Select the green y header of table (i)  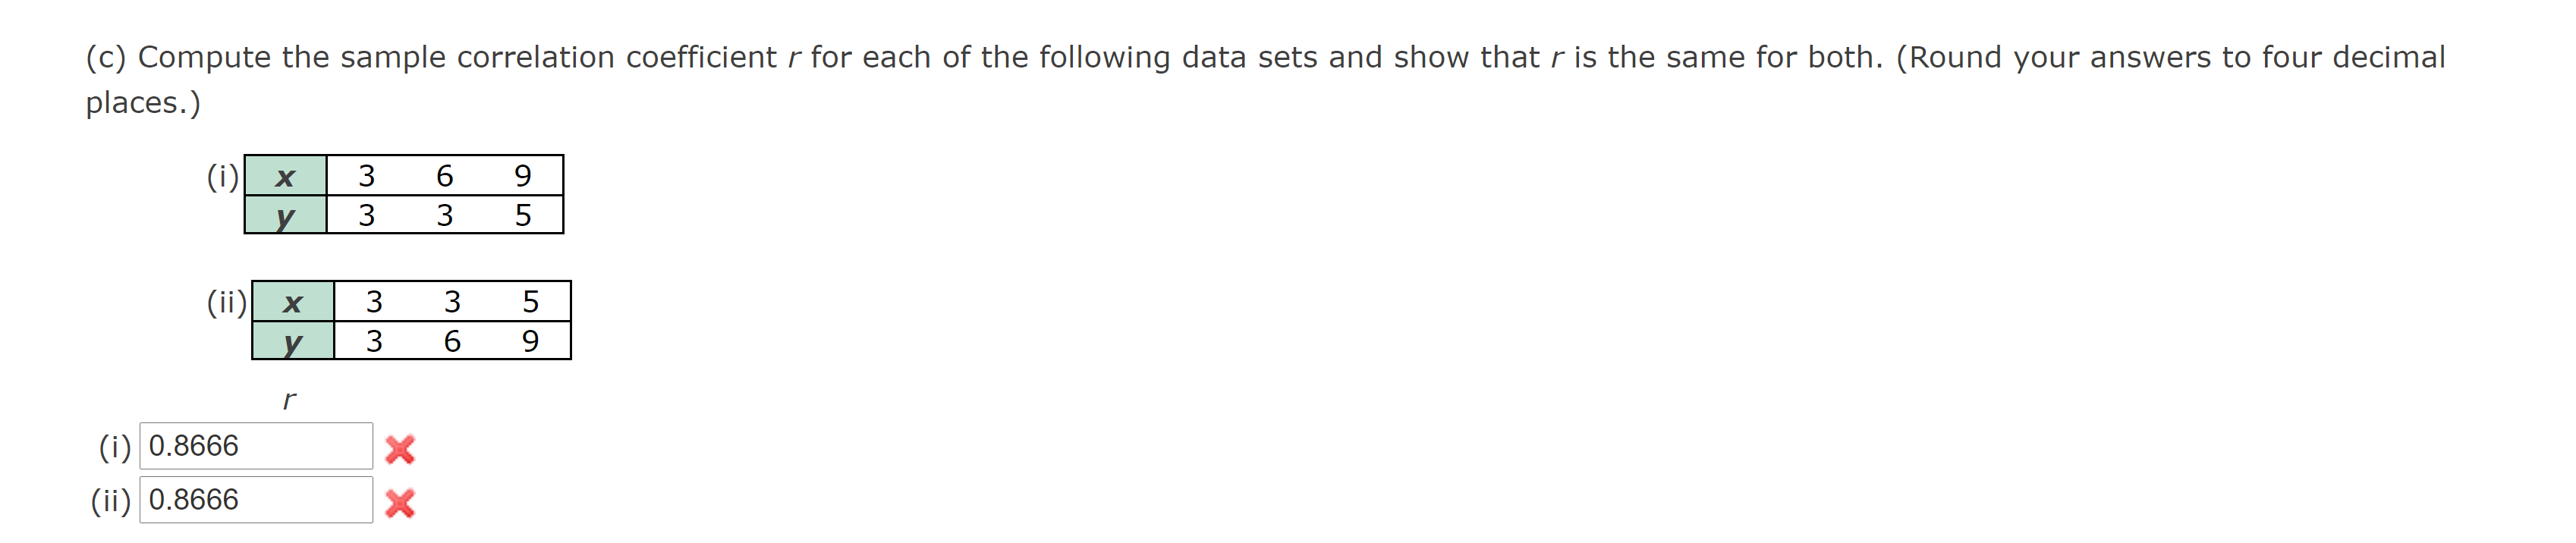287,215
